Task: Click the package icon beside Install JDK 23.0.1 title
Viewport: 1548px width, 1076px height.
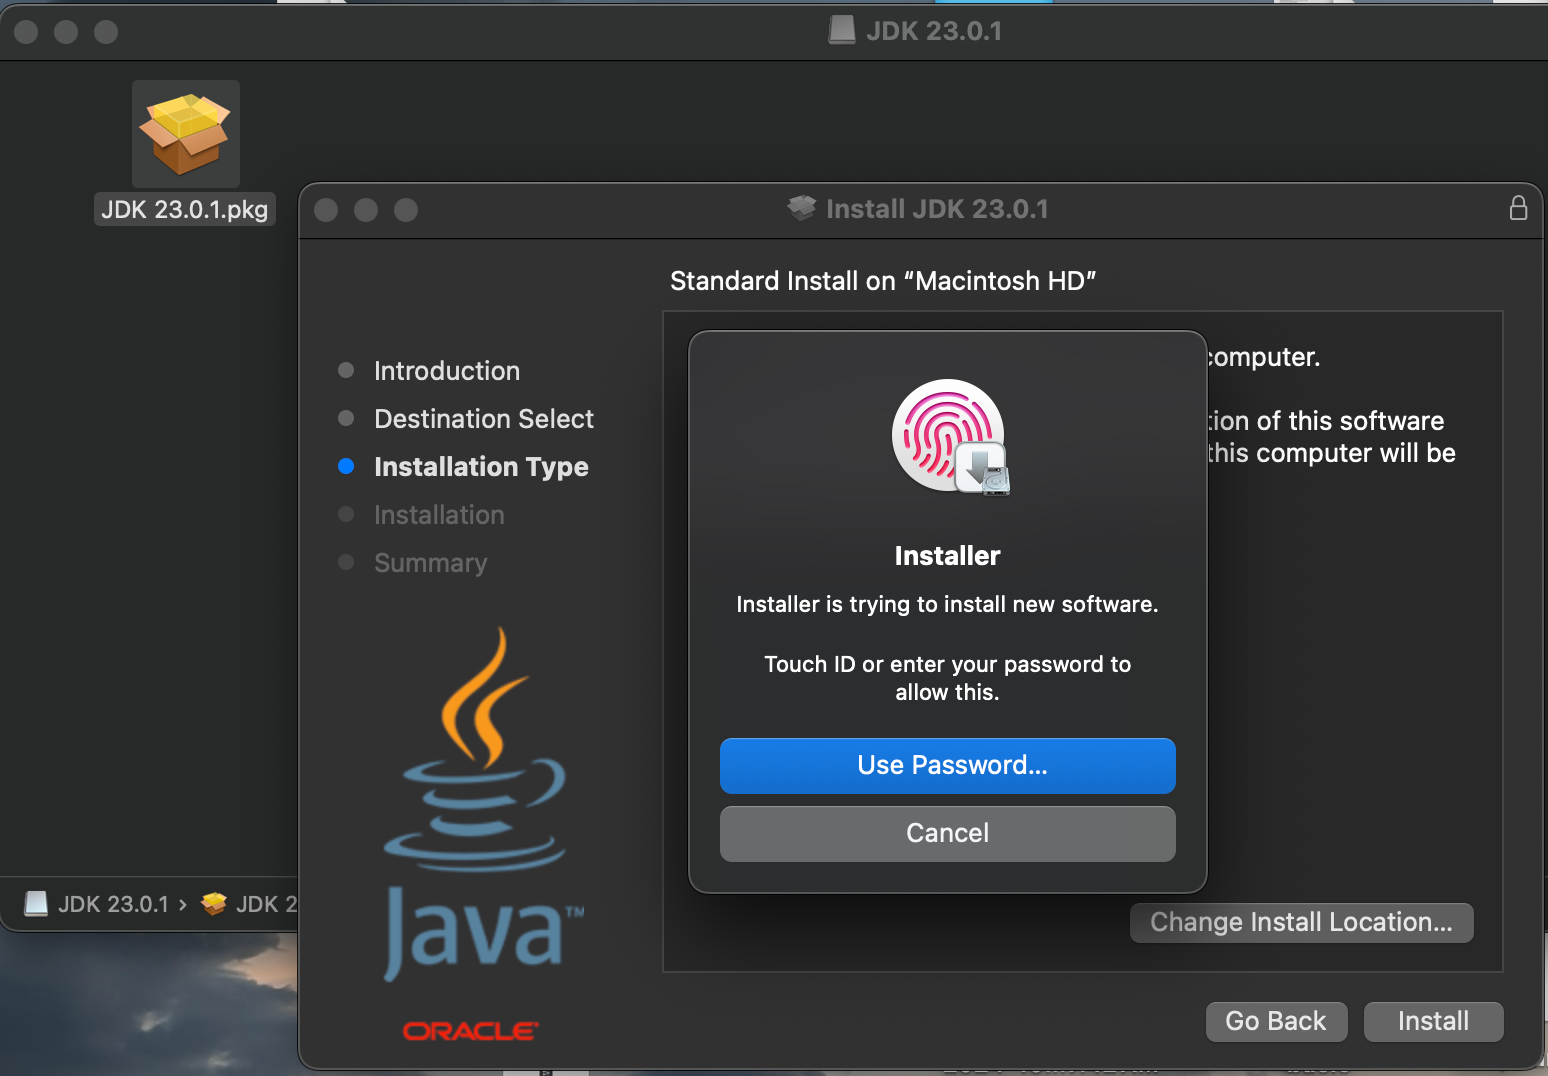Action: point(802,208)
